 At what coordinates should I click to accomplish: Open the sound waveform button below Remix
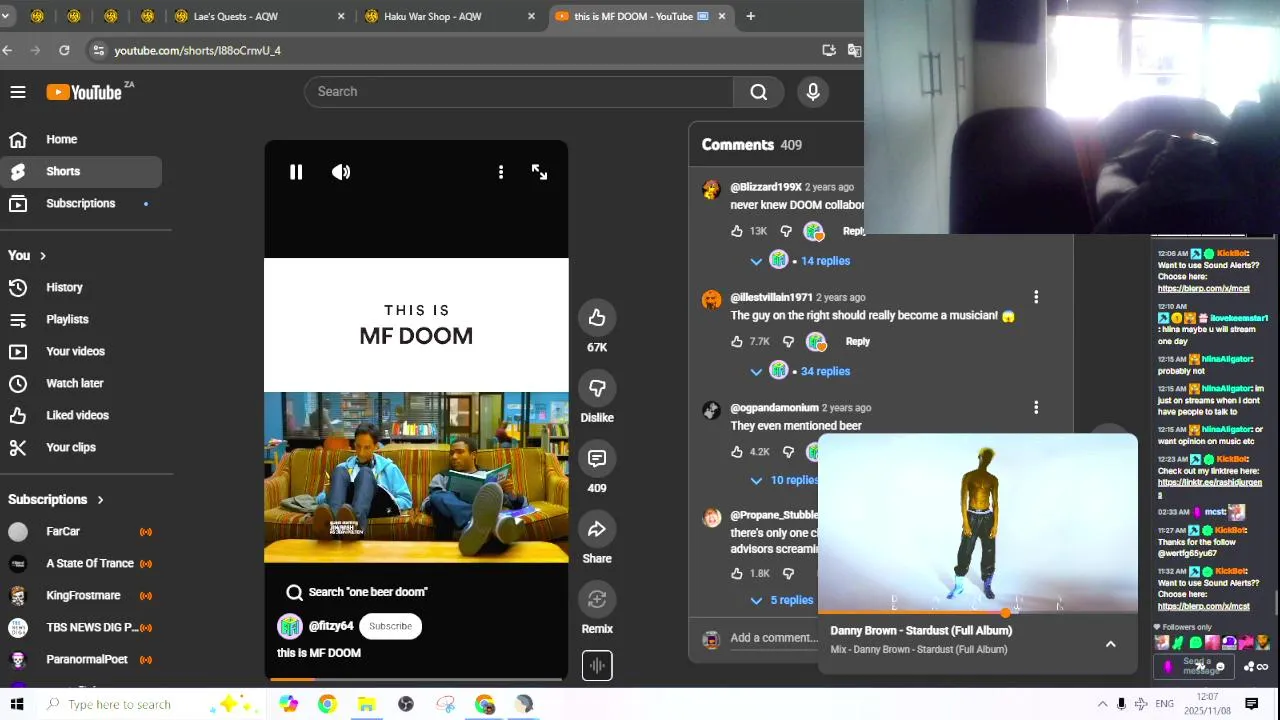pyautogui.click(x=597, y=665)
